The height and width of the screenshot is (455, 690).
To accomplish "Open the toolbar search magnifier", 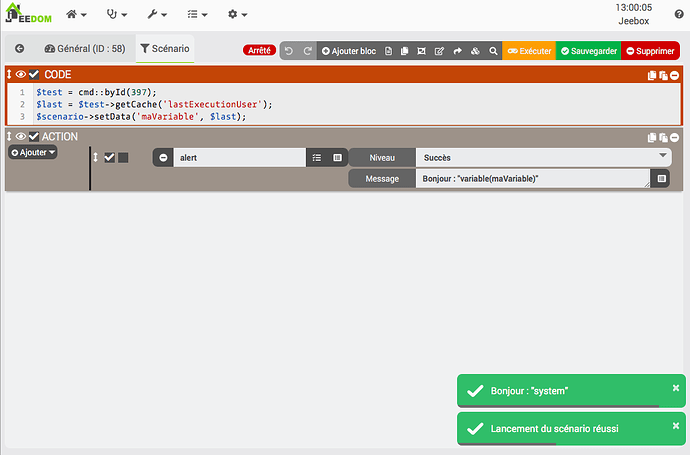I will (493, 51).
